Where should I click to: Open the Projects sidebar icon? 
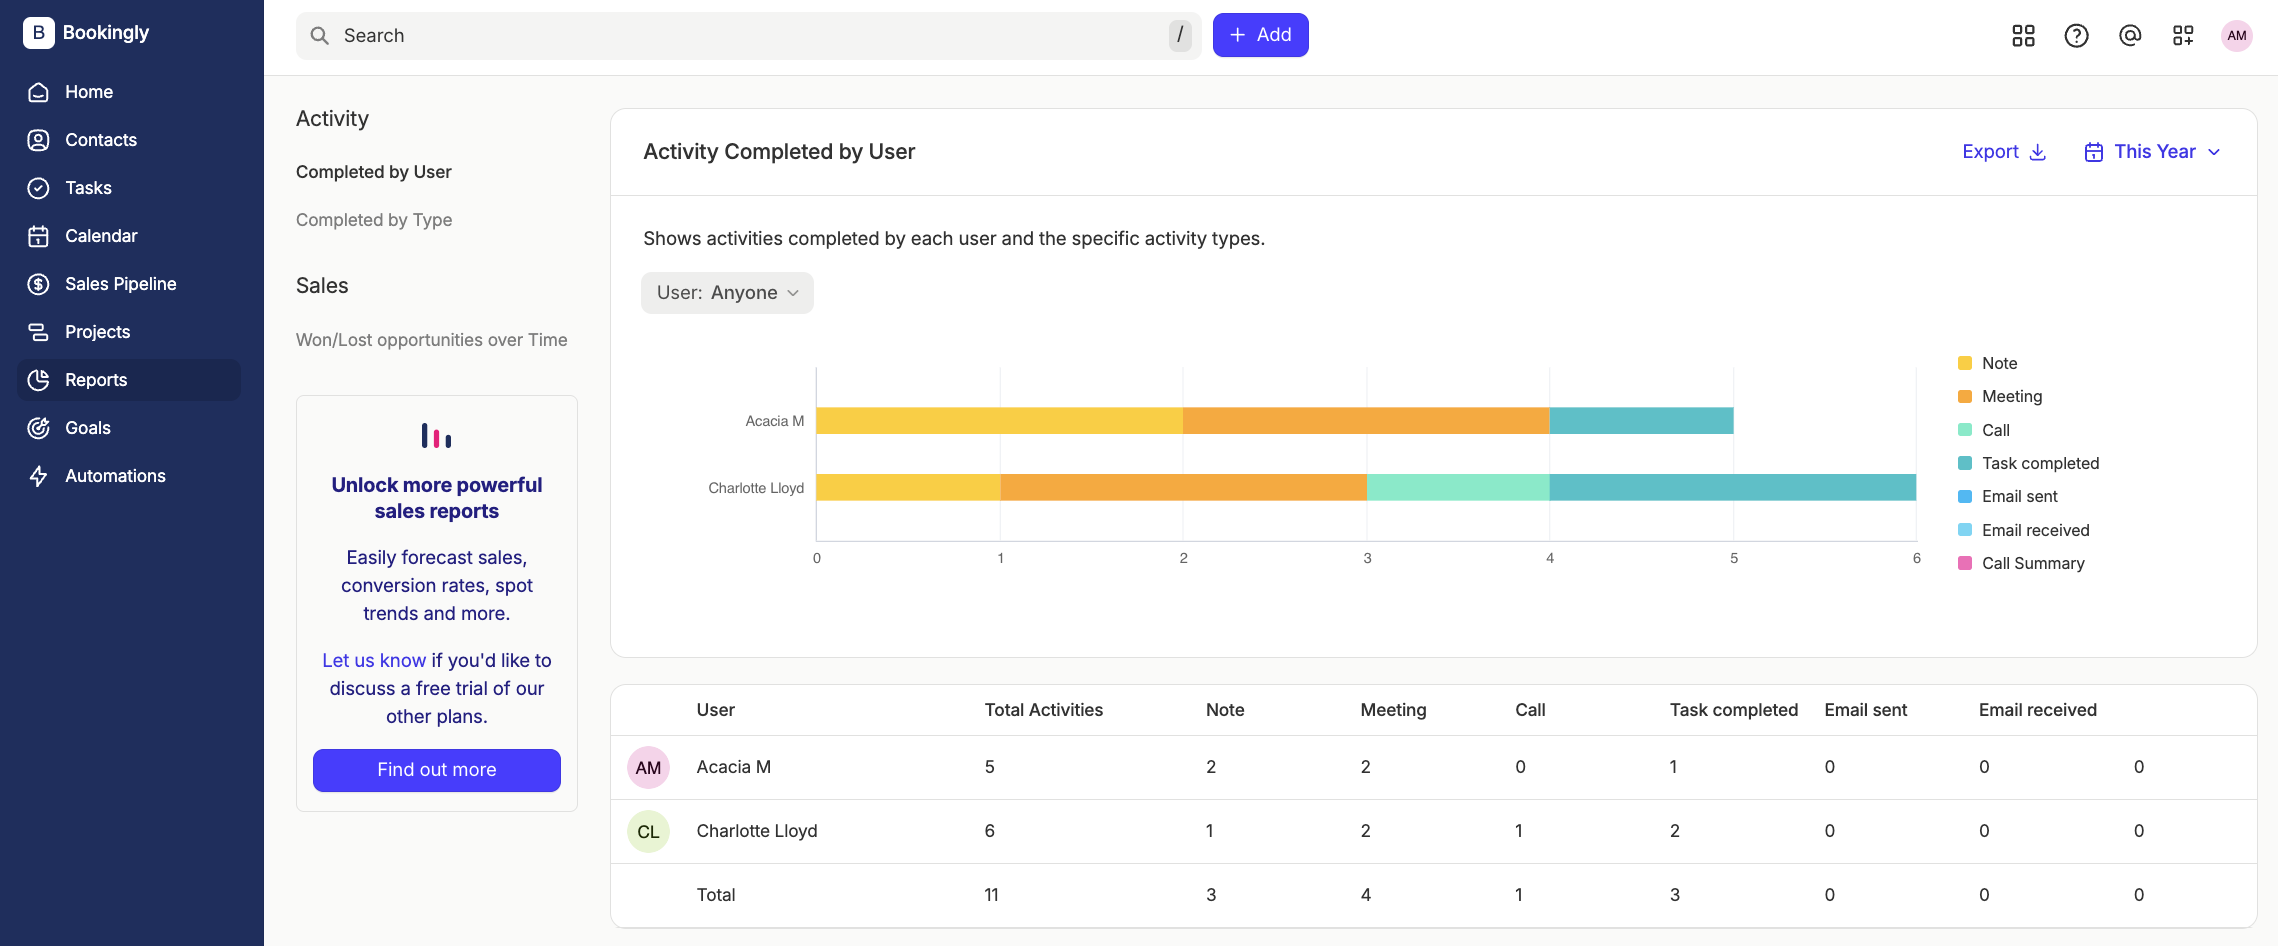tap(38, 332)
